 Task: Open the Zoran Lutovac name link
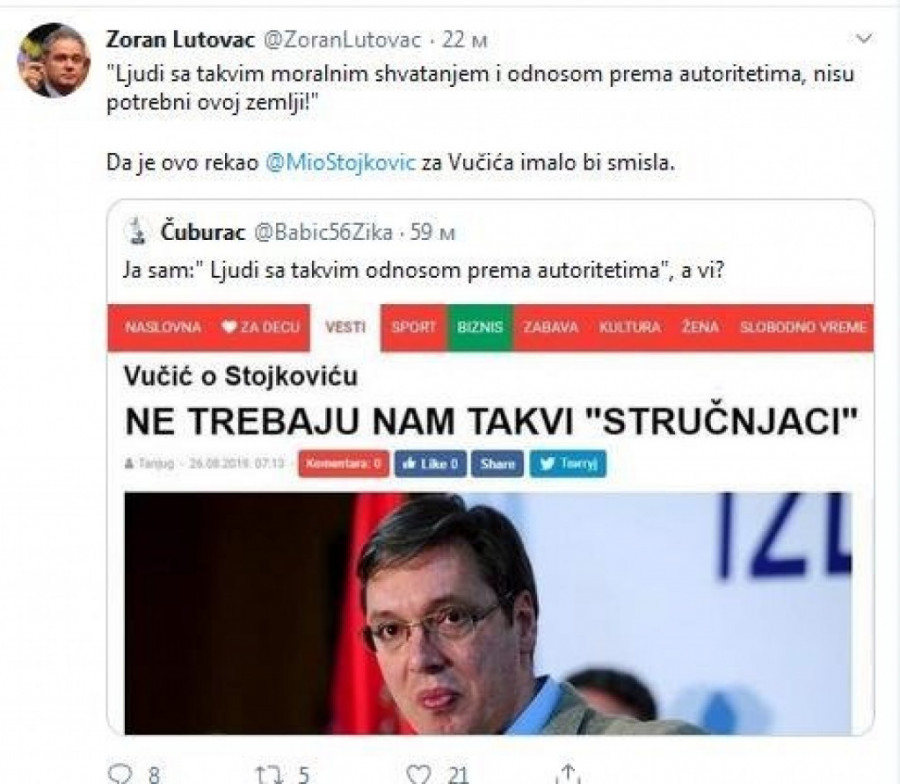click(x=180, y=40)
